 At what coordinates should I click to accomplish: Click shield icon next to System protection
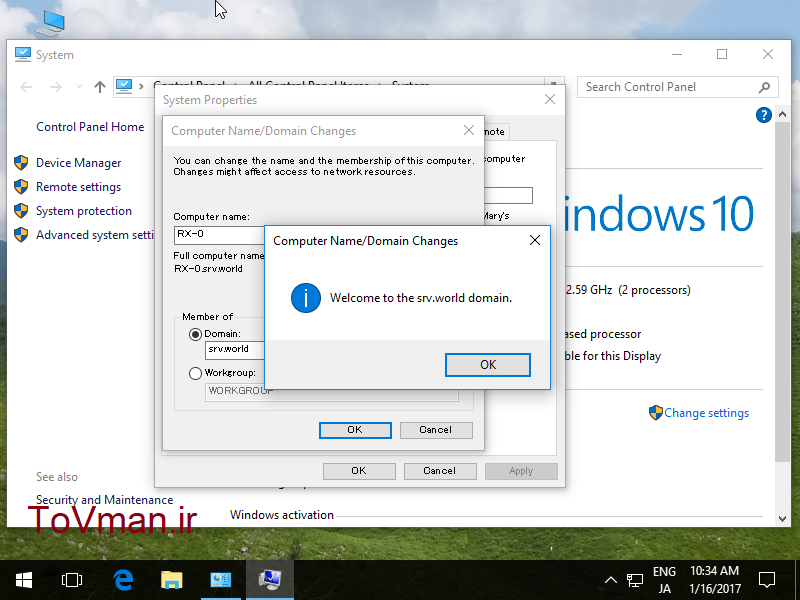[x=21, y=211]
